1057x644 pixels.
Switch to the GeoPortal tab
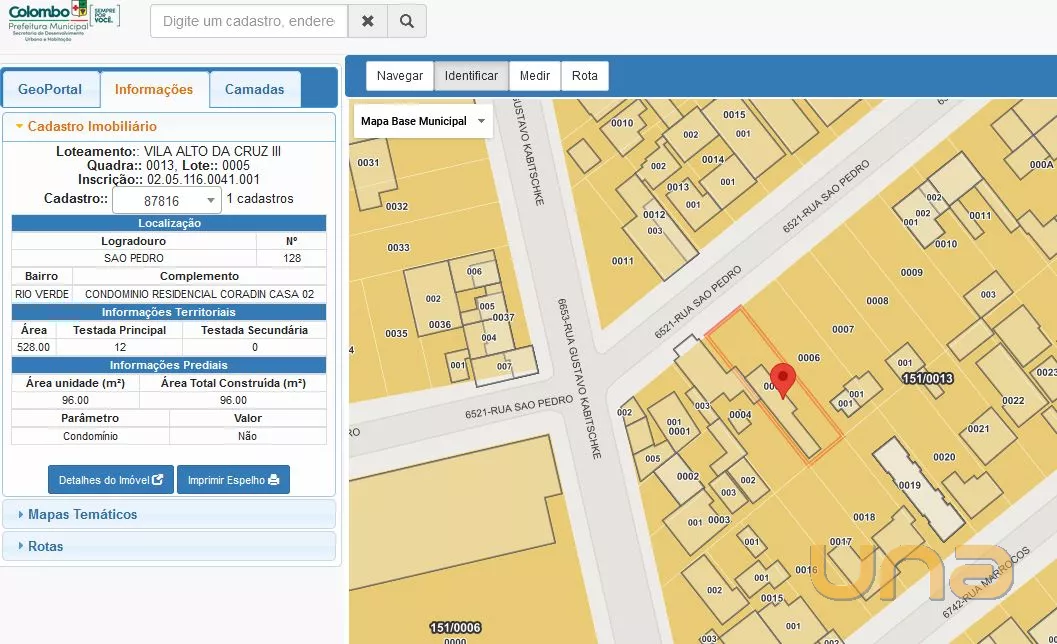pyautogui.click(x=50, y=89)
